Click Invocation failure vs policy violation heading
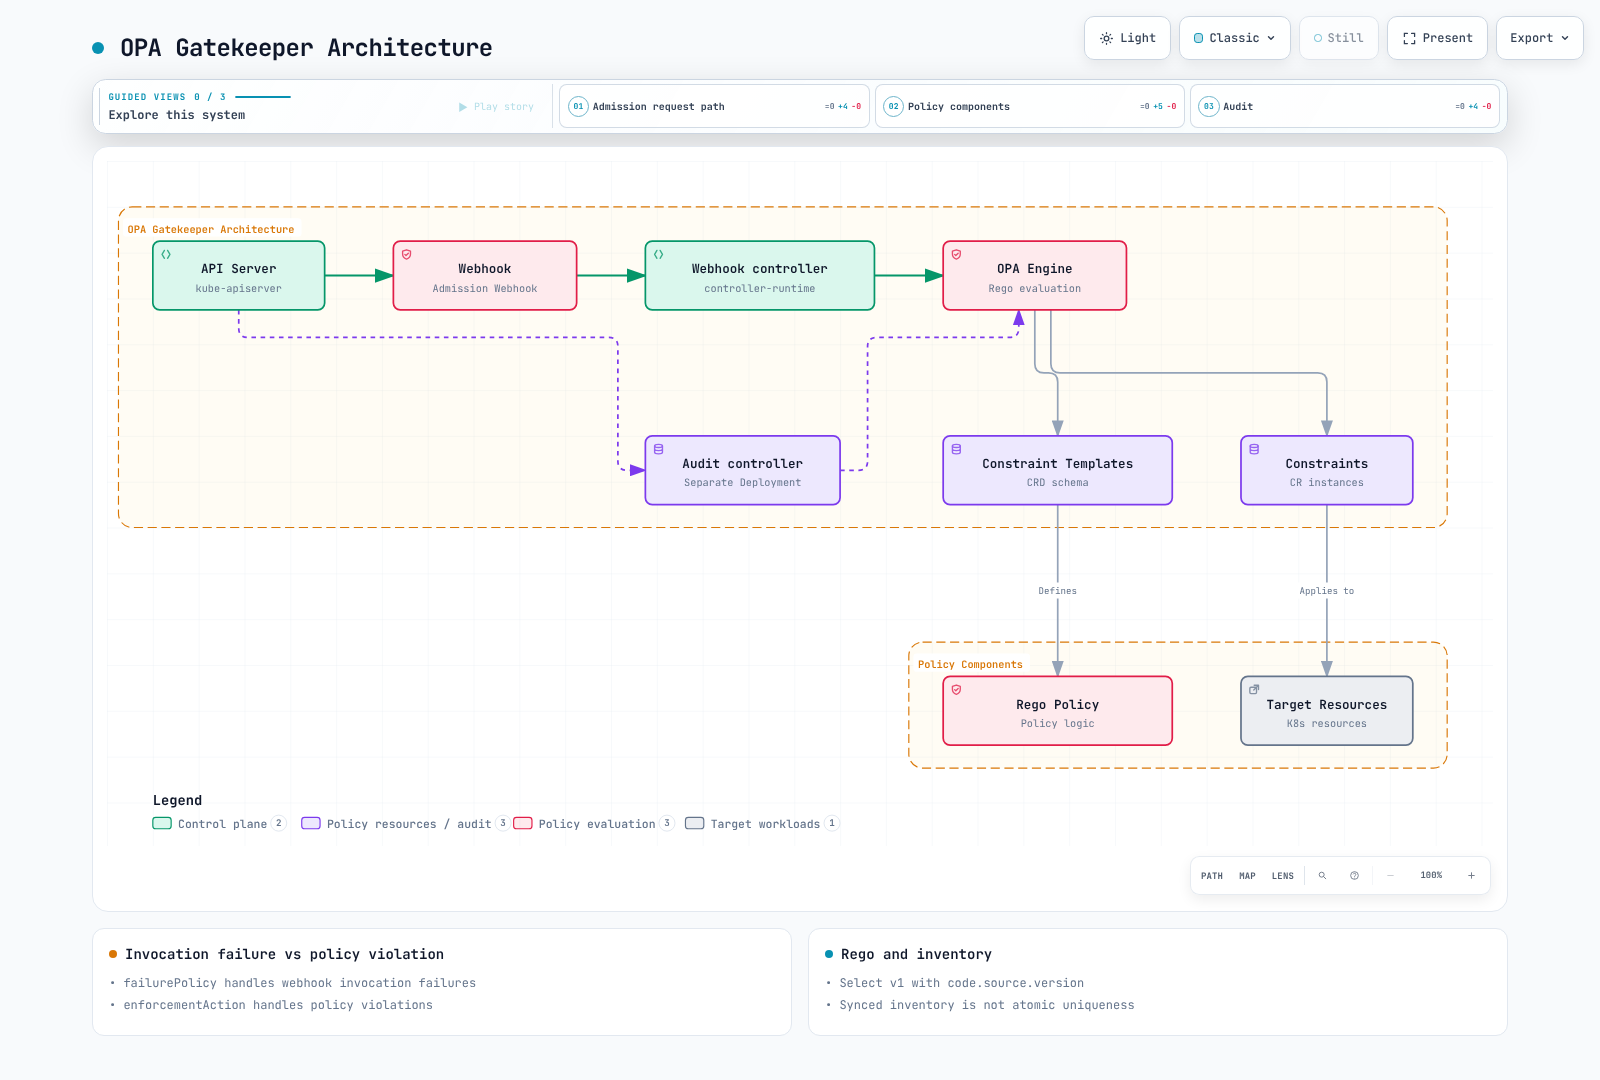 [284, 955]
